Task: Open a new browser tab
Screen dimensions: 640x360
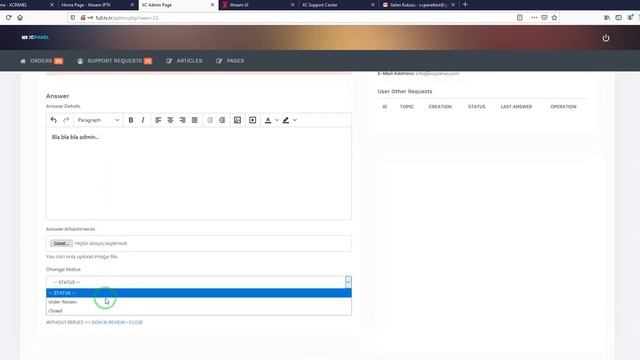Action: tap(465, 4)
